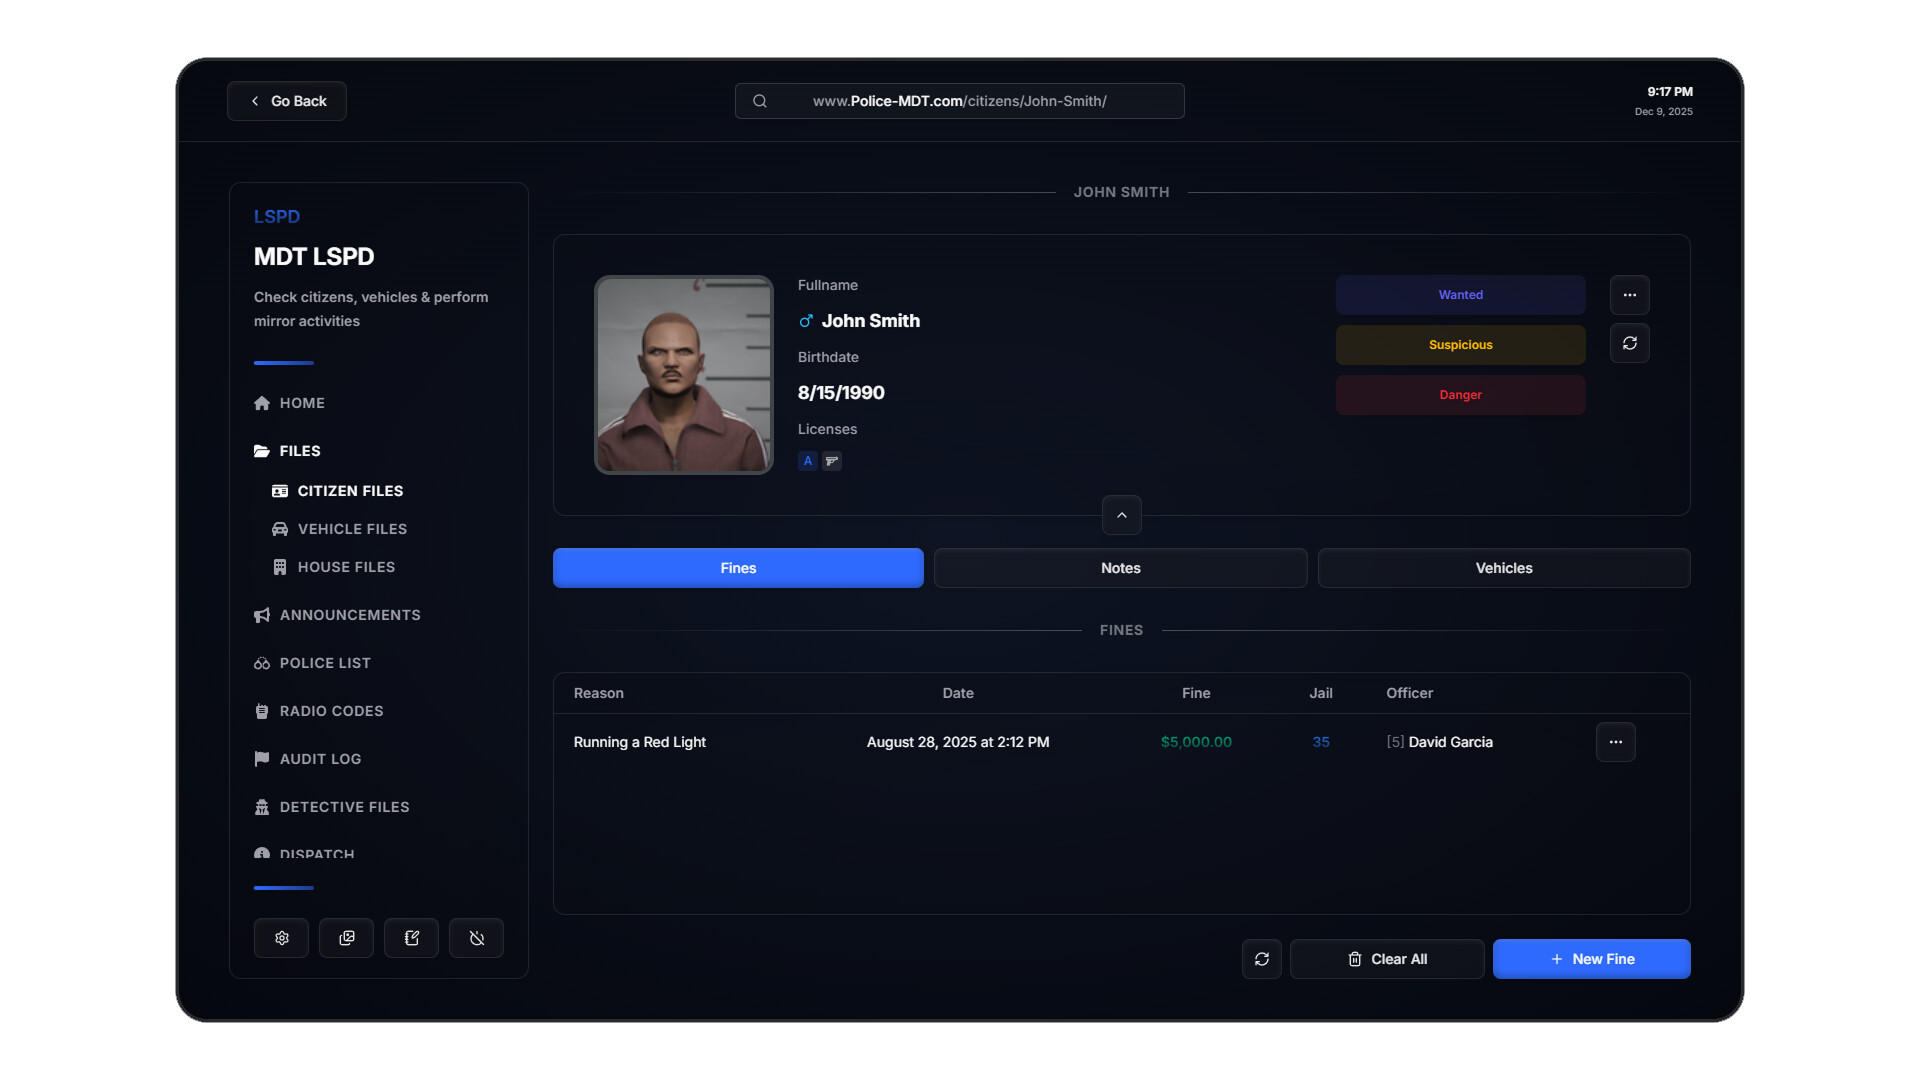
Task: Open the image gallery icon button
Action: tap(346, 938)
